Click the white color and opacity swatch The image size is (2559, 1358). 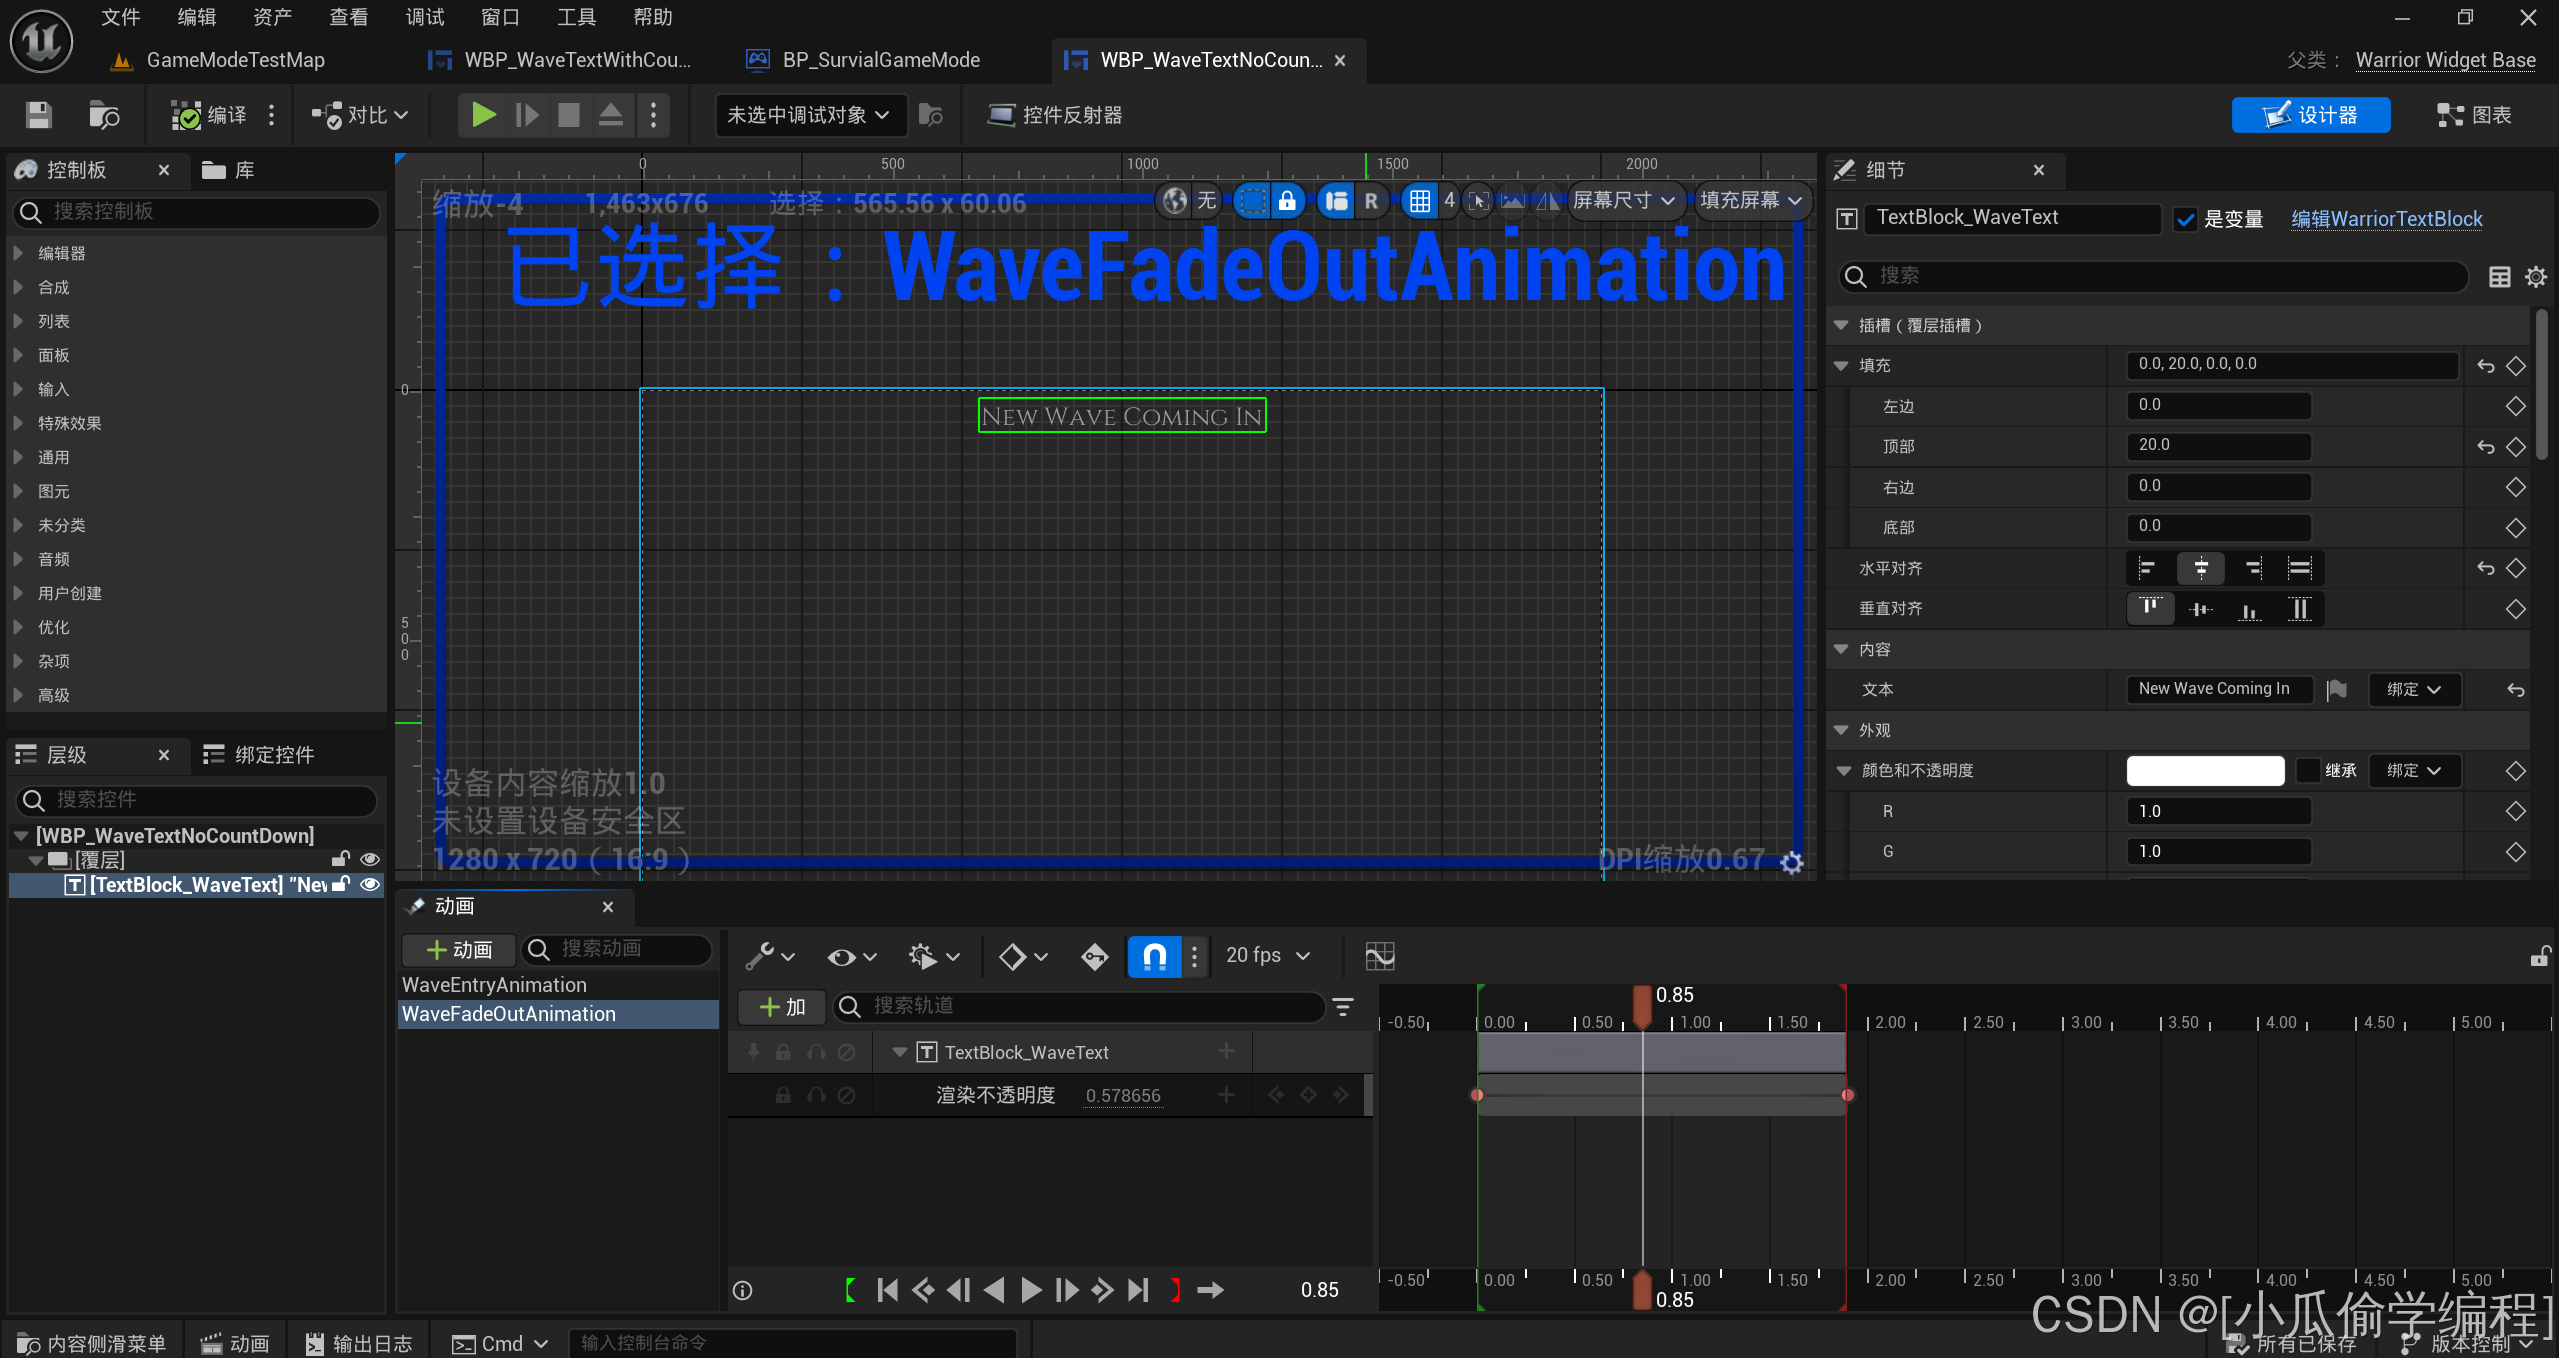(2204, 770)
